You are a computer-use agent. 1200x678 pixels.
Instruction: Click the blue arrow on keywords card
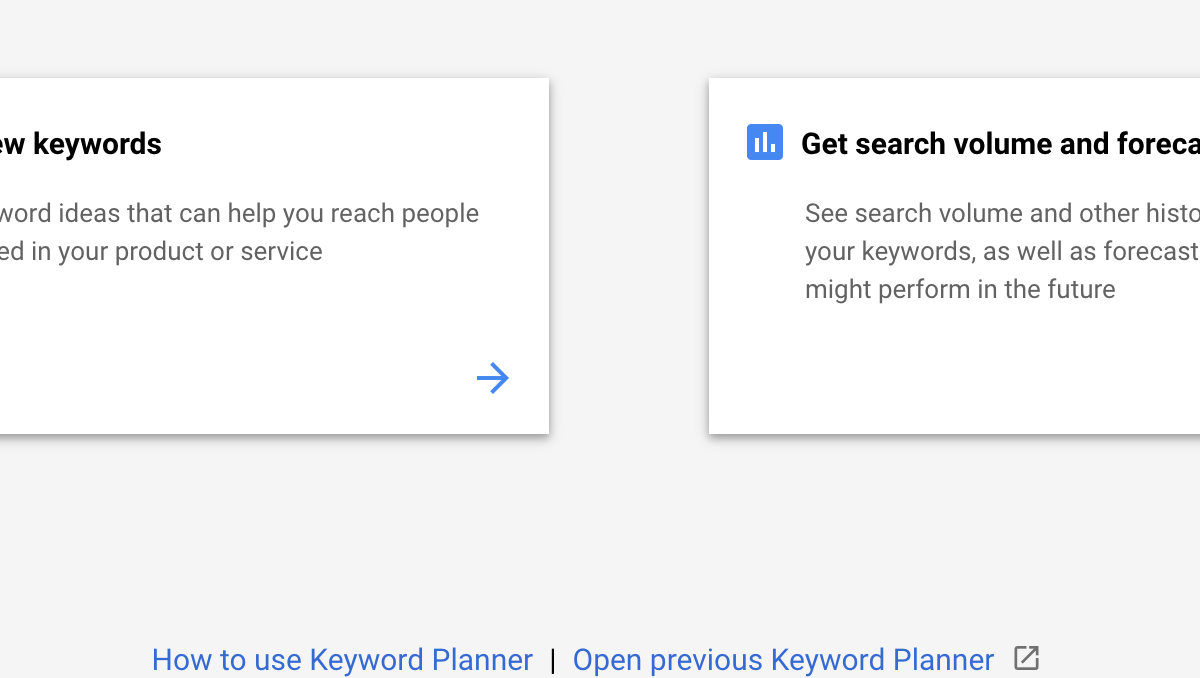[x=493, y=378]
